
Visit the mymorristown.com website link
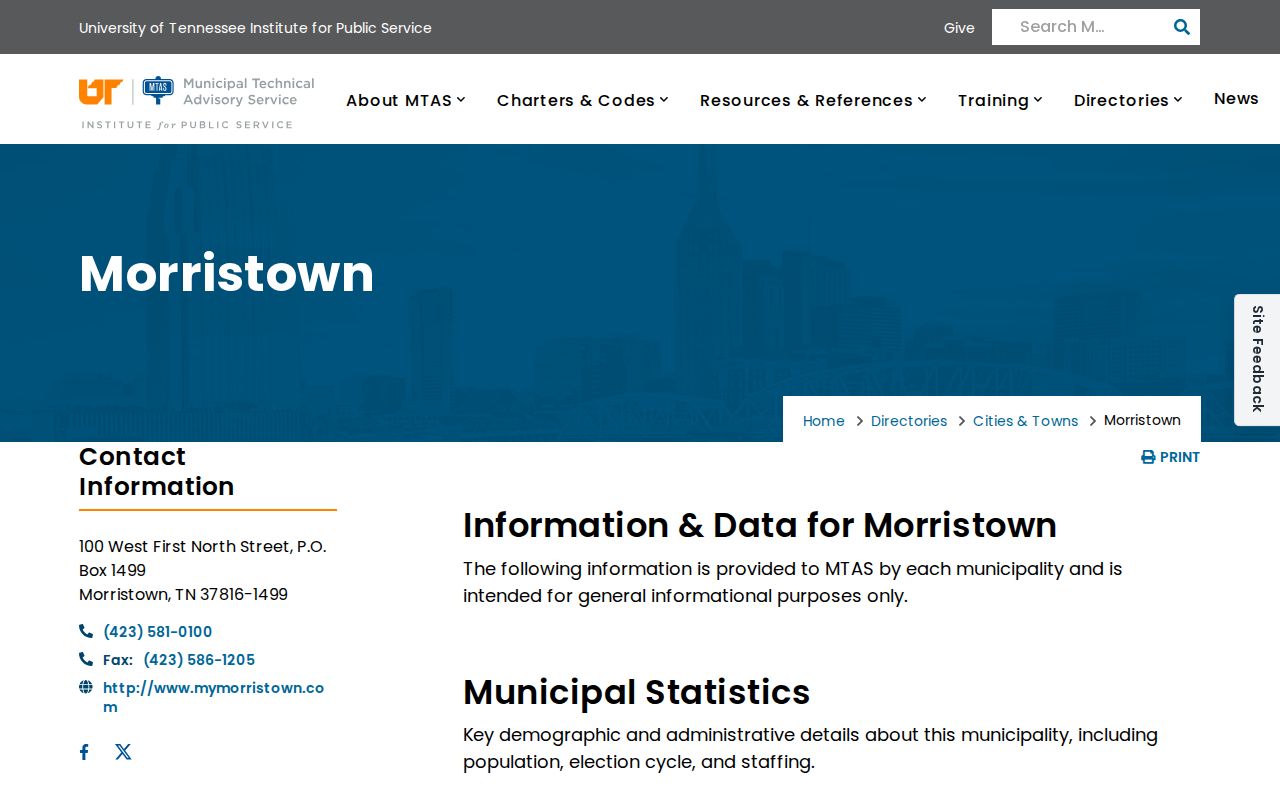coord(214,697)
